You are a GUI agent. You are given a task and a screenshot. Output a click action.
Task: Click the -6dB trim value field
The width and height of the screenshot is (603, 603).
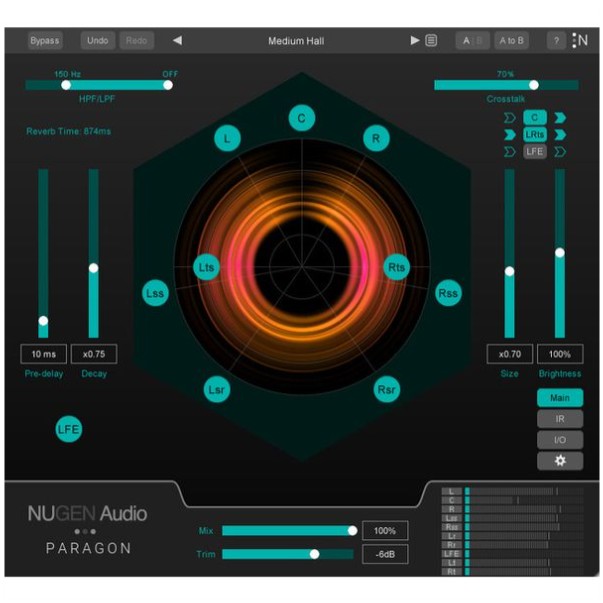click(x=385, y=554)
